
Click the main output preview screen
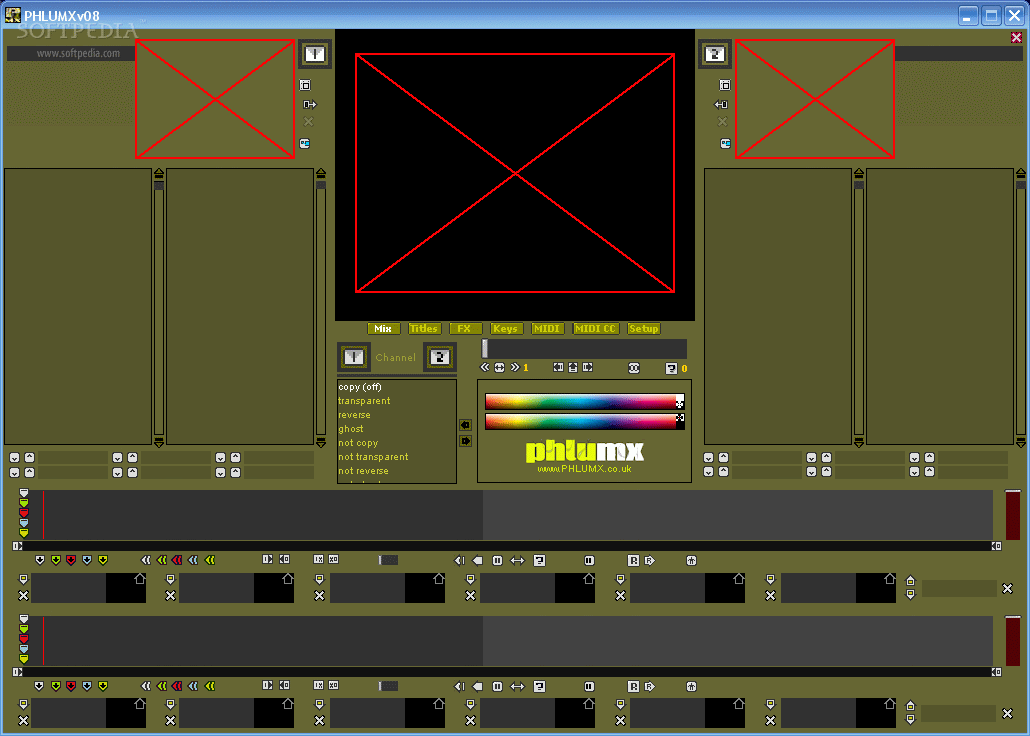(515, 173)
